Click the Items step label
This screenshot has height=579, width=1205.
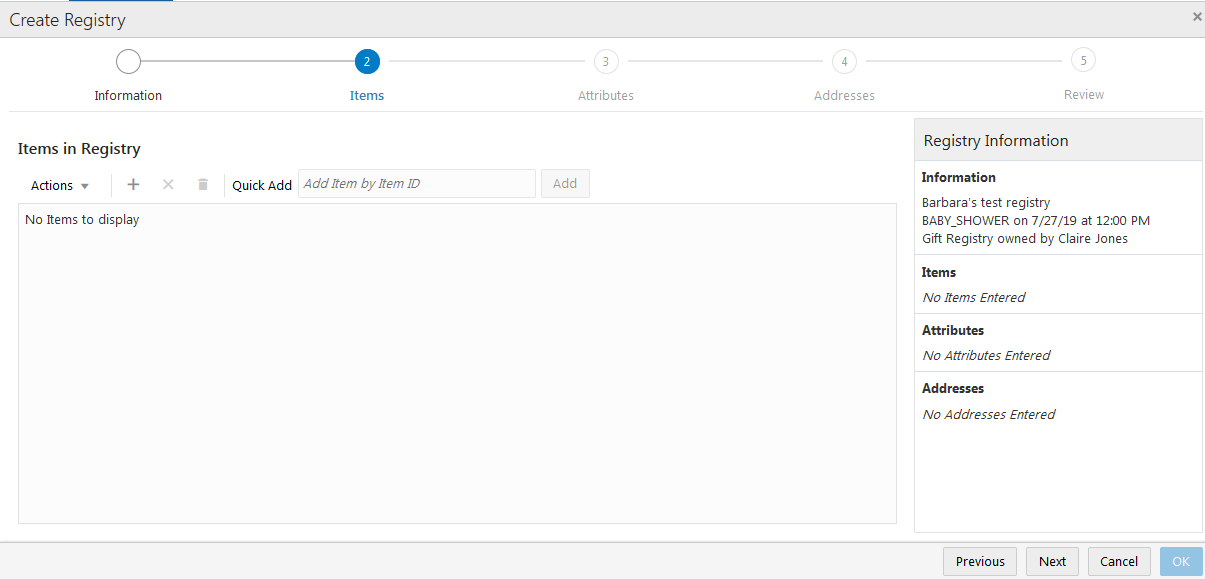(367, 96)
